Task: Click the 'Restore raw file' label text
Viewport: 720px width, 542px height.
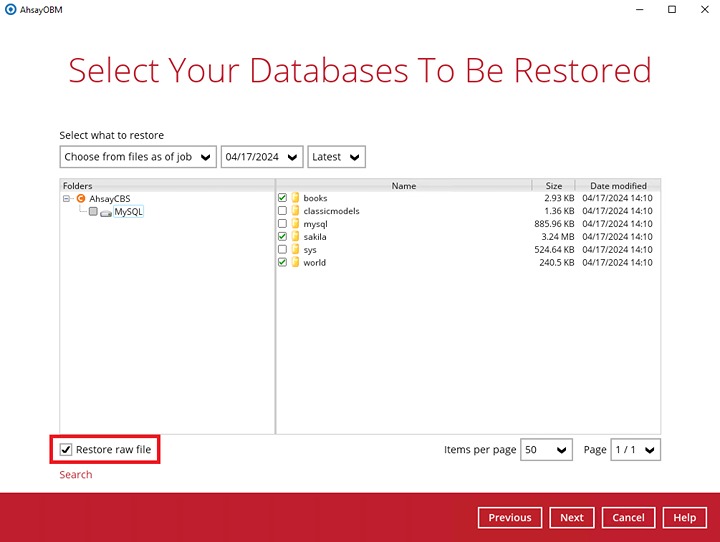Action: 113,450
